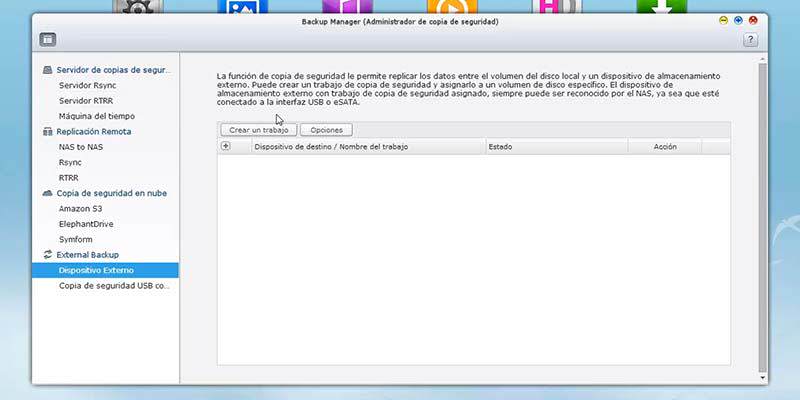The image size is (800, 400).
Task: Open Máquina del tiempo item
Action: (x=97, y=116)
